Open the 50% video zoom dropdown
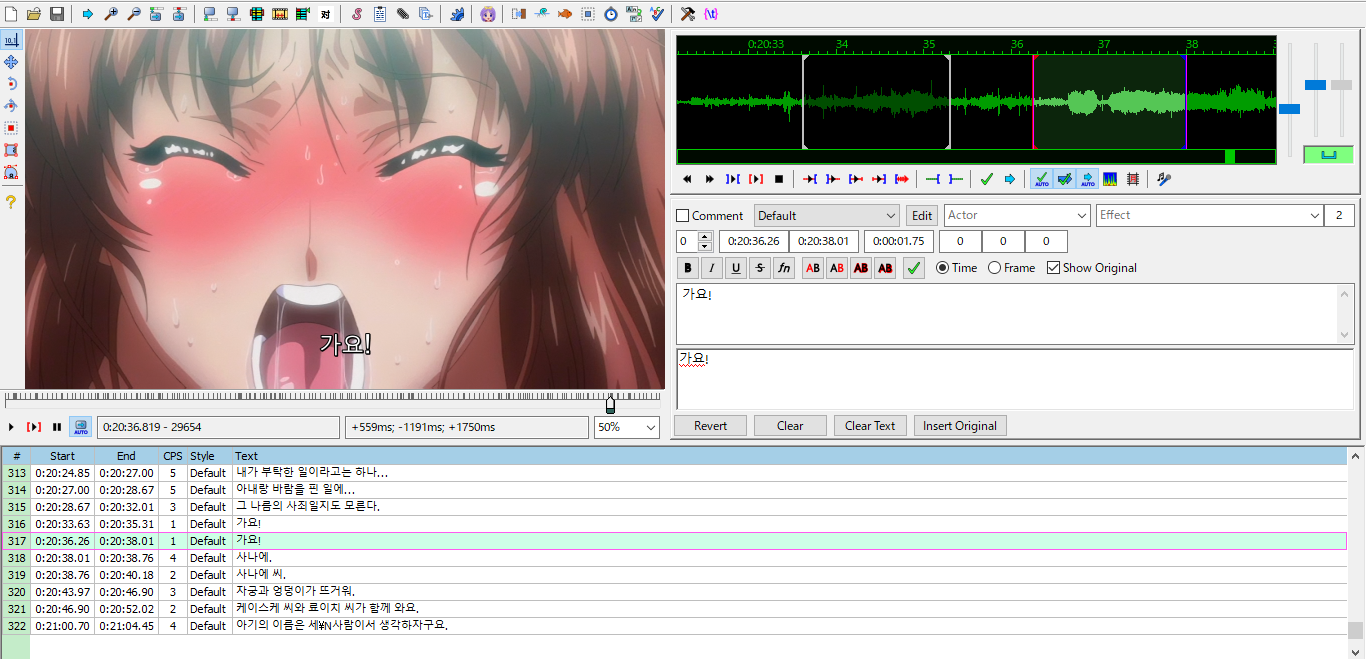This screenshot has width=1366, height=659. 627,427
